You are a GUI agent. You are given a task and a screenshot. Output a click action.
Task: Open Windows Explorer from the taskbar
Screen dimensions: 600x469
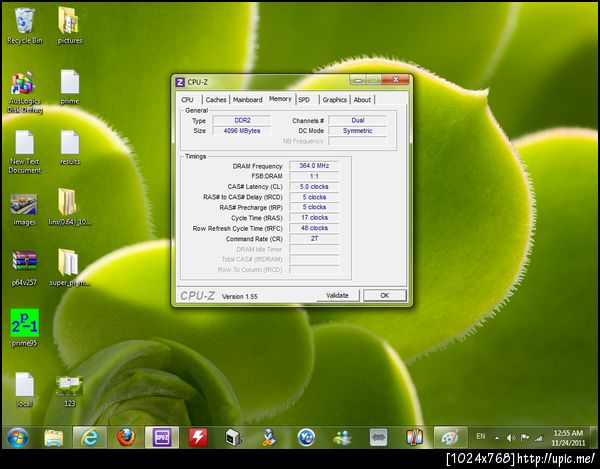pos(54,437)
